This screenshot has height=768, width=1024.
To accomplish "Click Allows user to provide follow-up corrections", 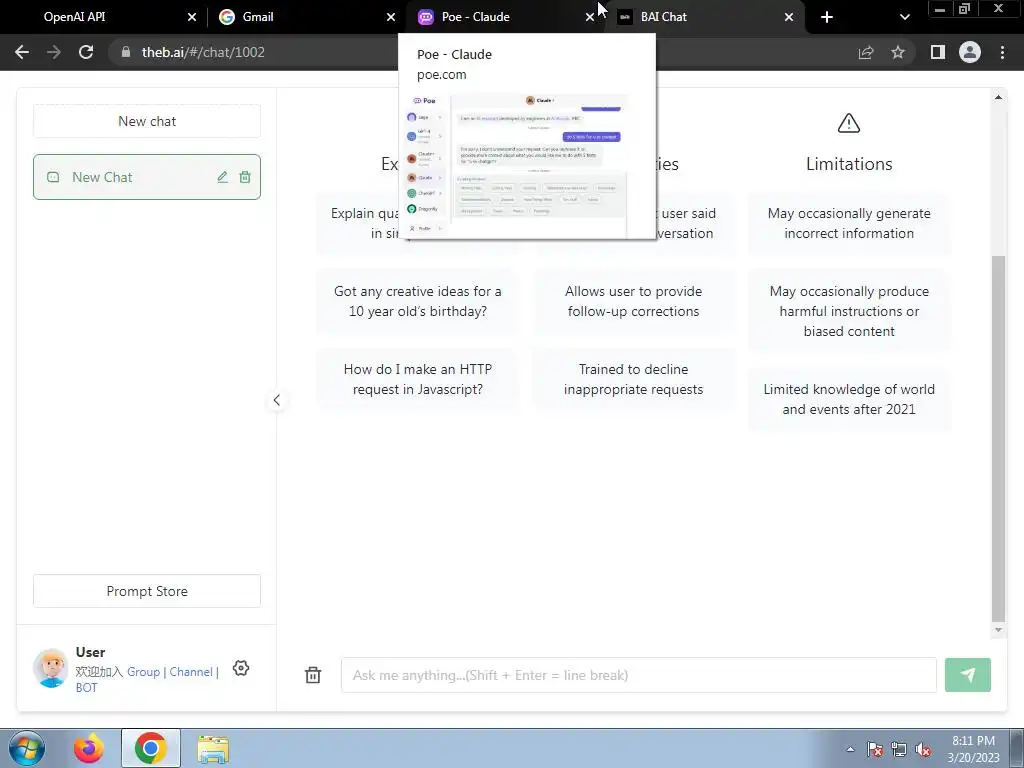I will point(633,301).
